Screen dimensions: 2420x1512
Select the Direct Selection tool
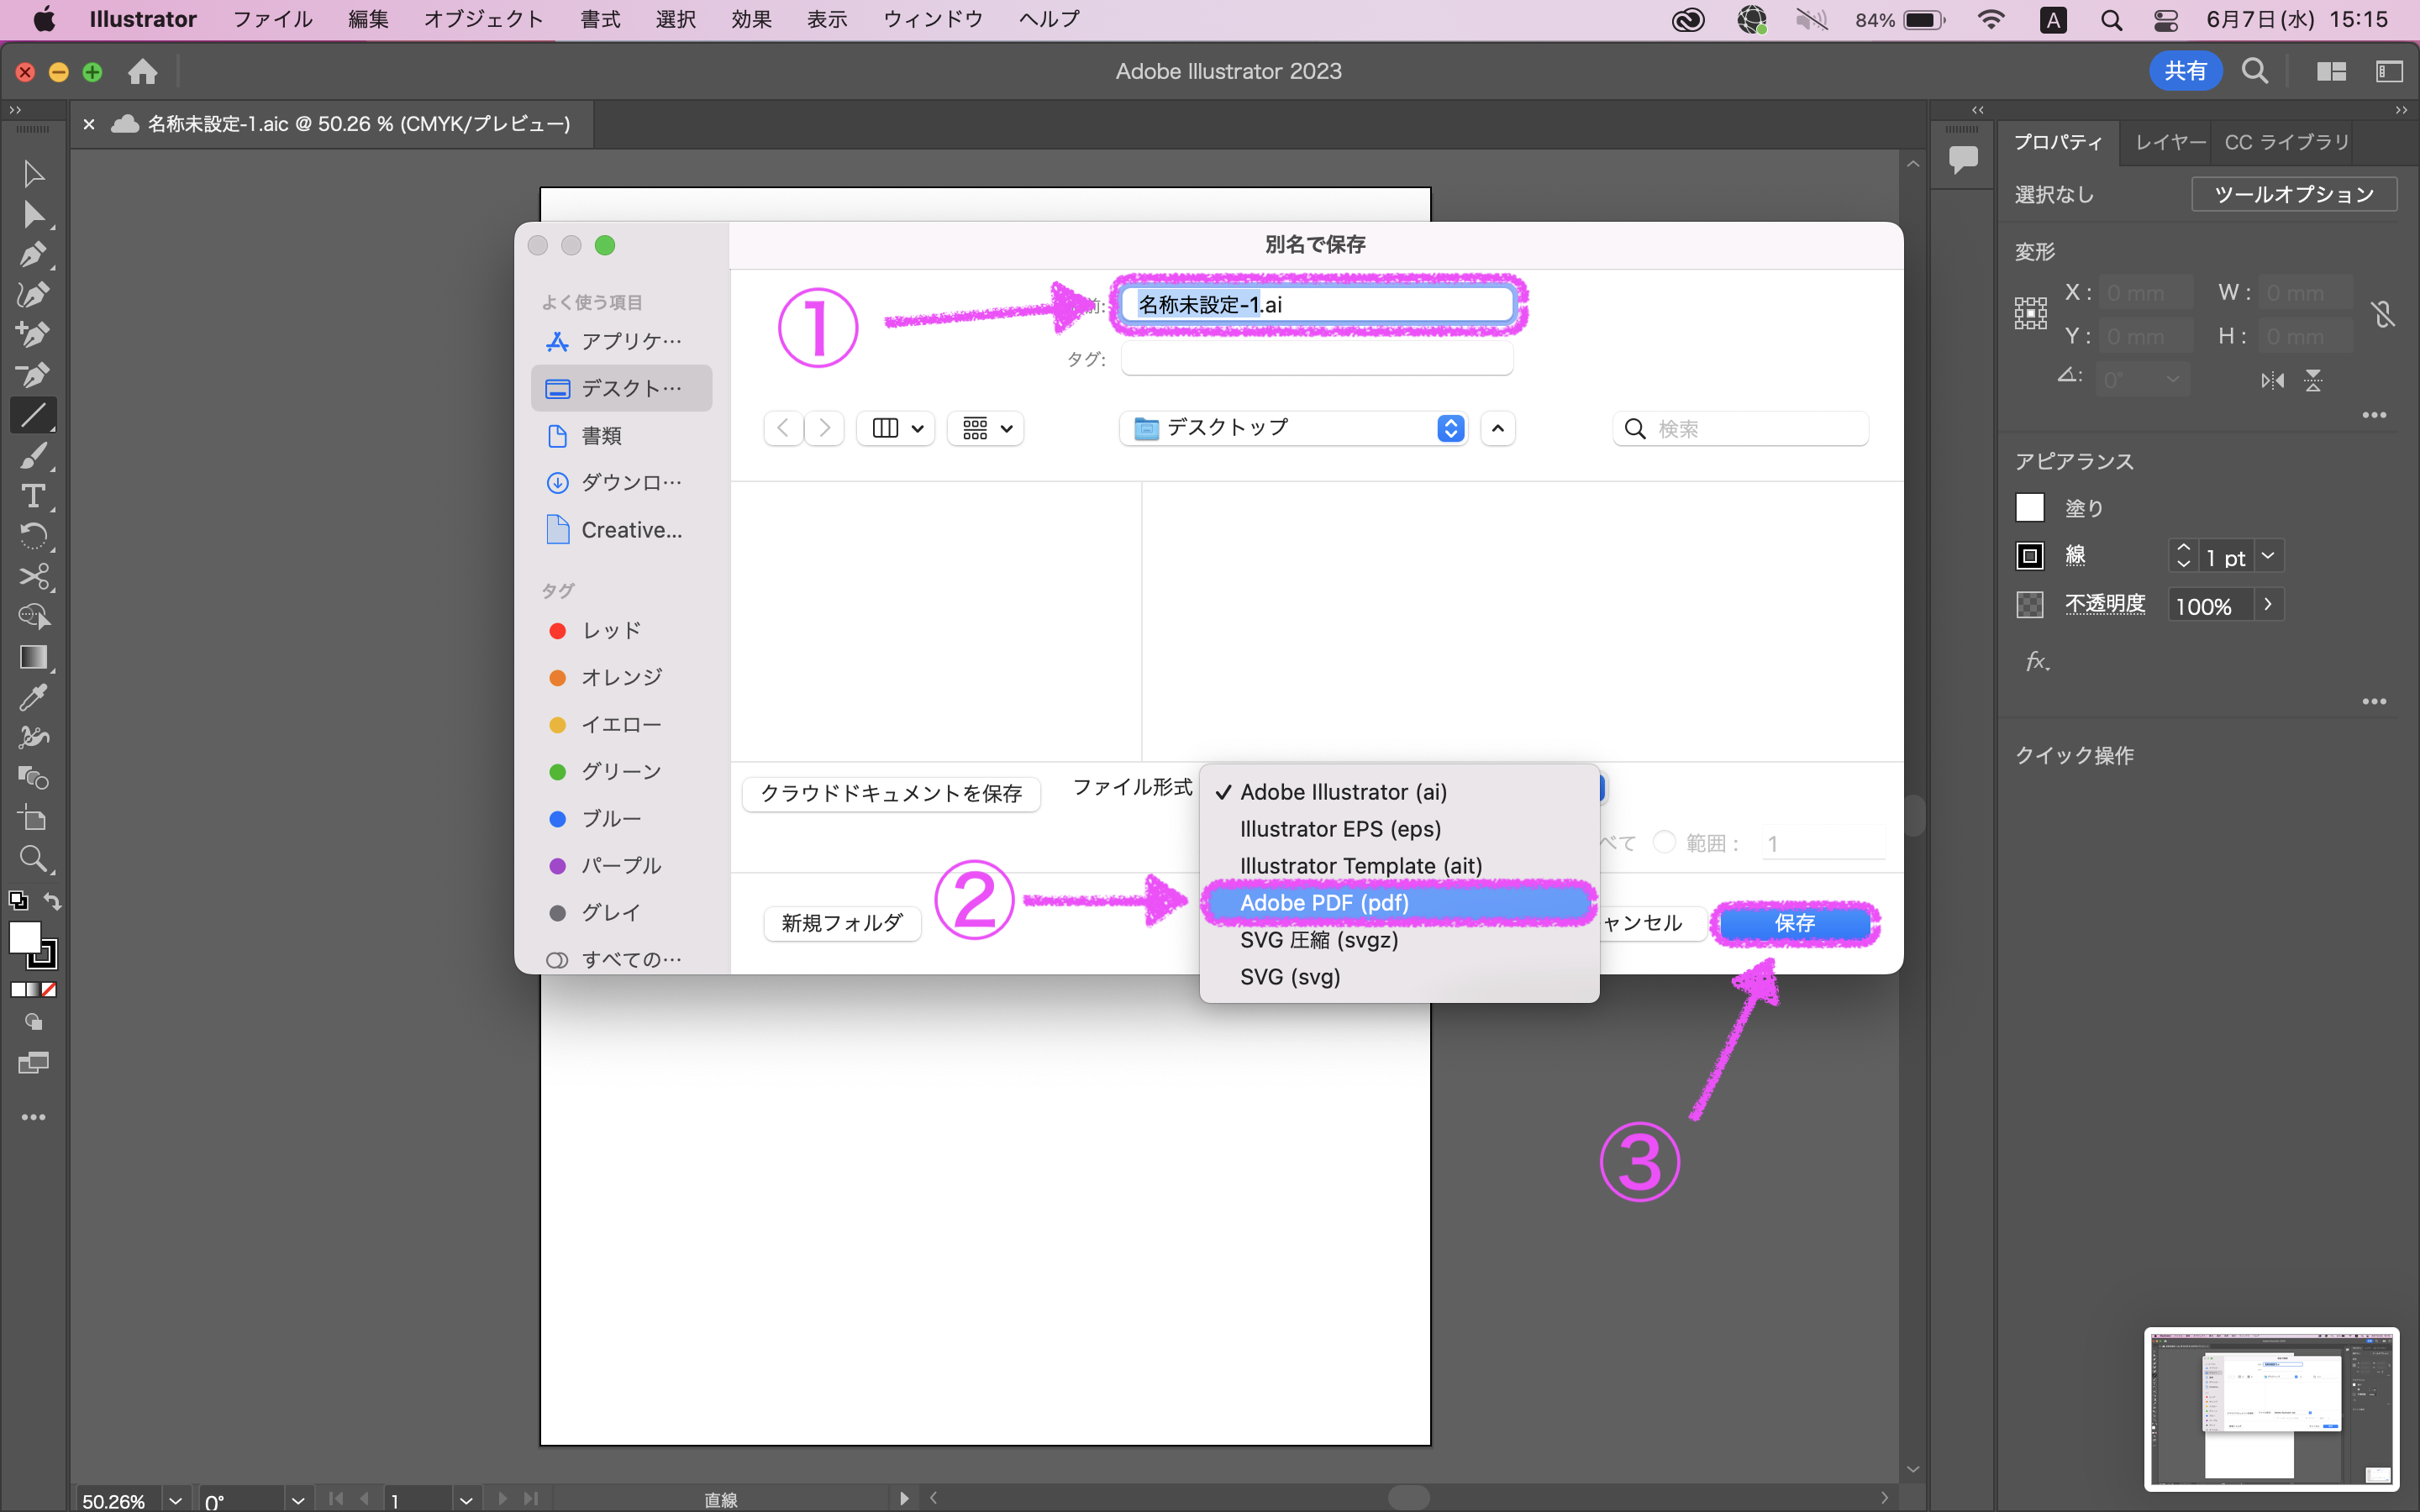pyautogui.click(x=32, y=215)
